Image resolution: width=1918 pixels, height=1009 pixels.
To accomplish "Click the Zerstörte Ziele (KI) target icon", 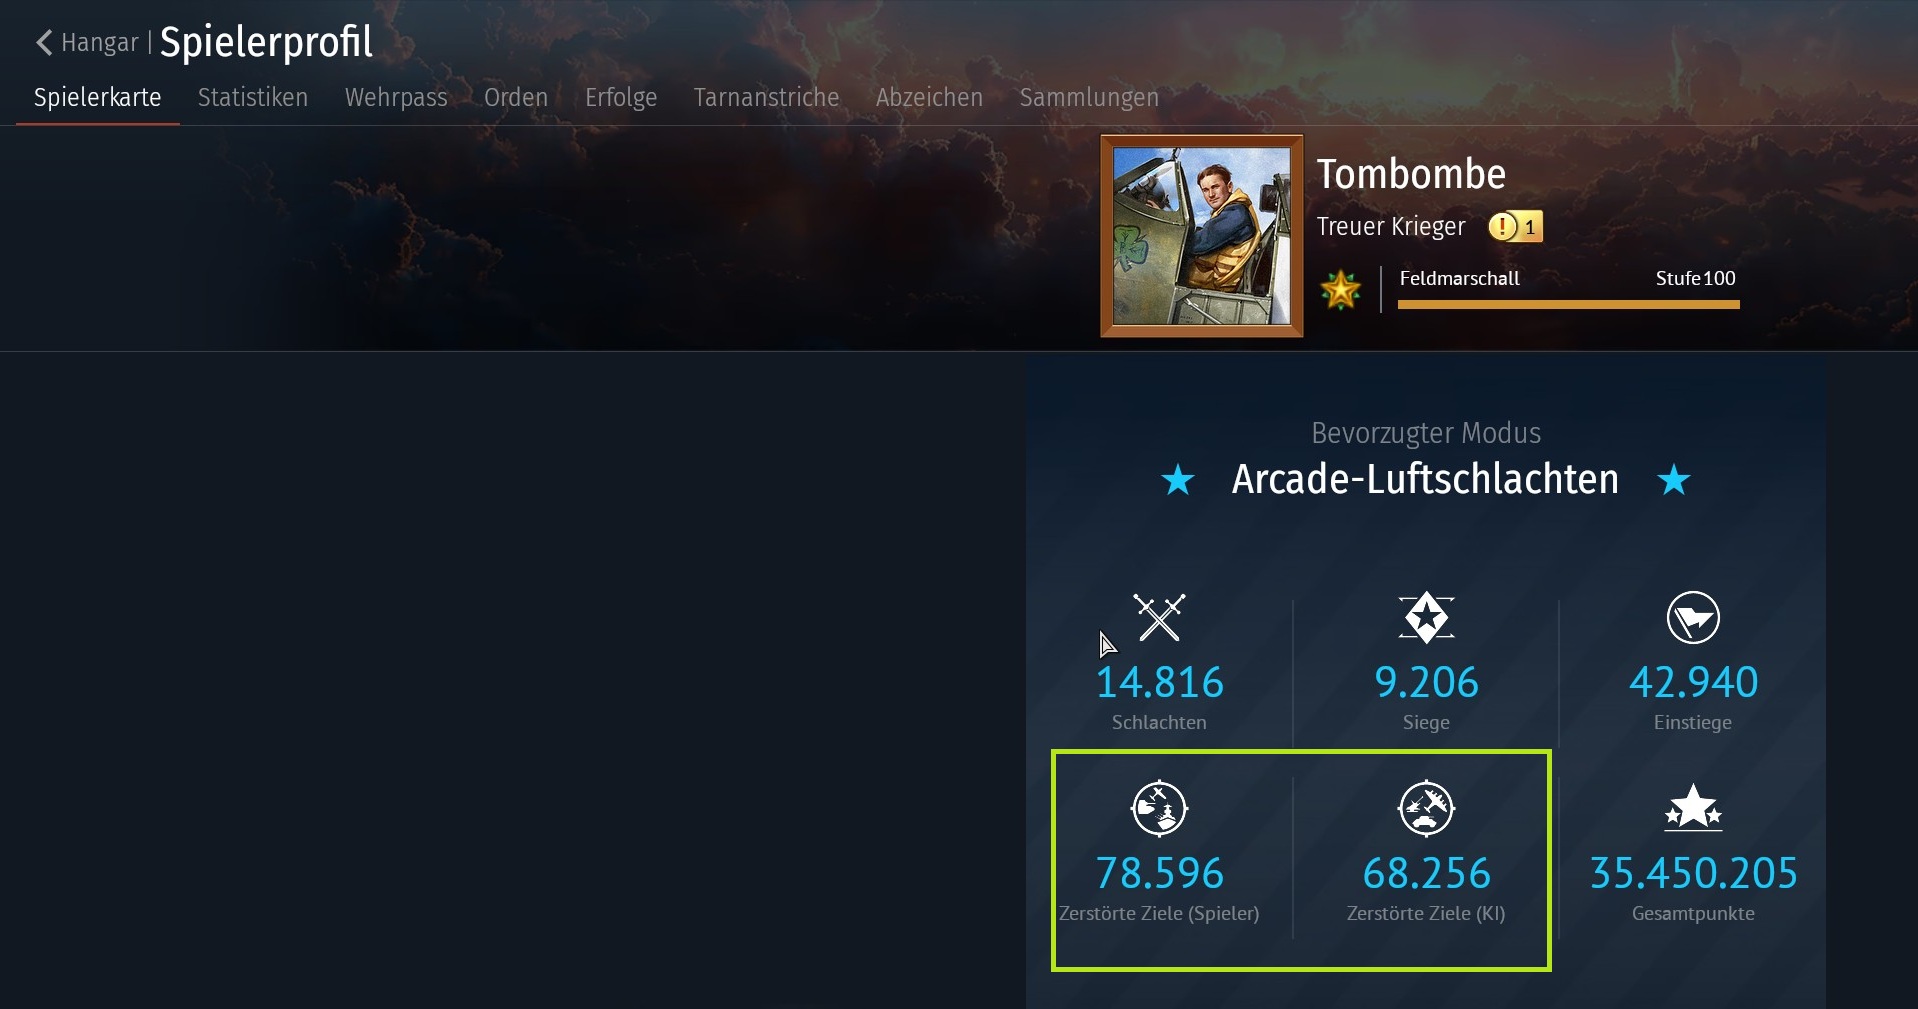I will [x=1426, y=808].
